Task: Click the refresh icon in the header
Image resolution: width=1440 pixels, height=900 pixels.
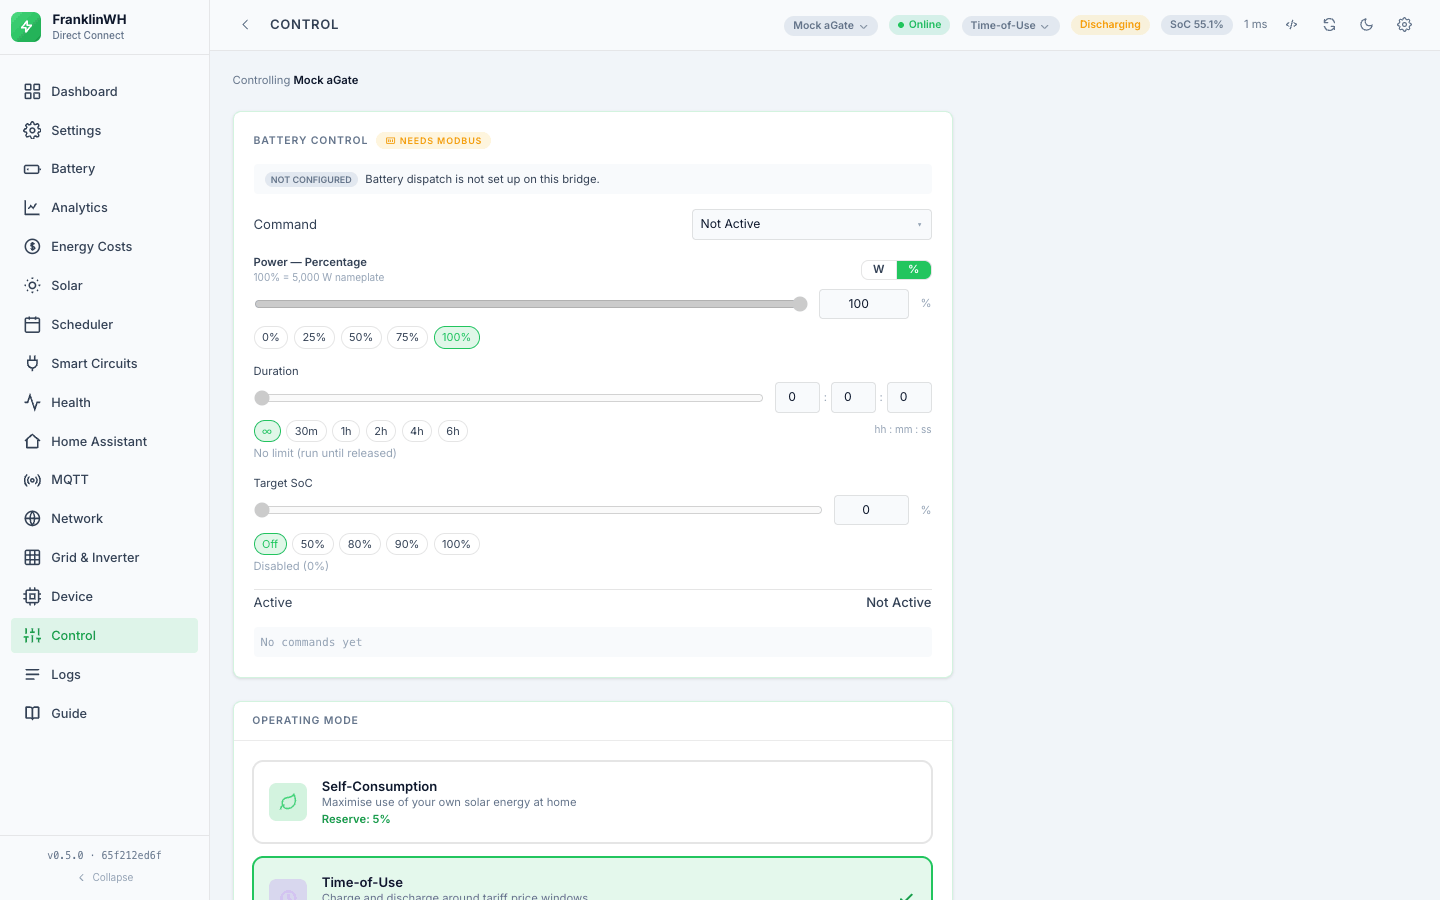Action: tap(1329, 25)
